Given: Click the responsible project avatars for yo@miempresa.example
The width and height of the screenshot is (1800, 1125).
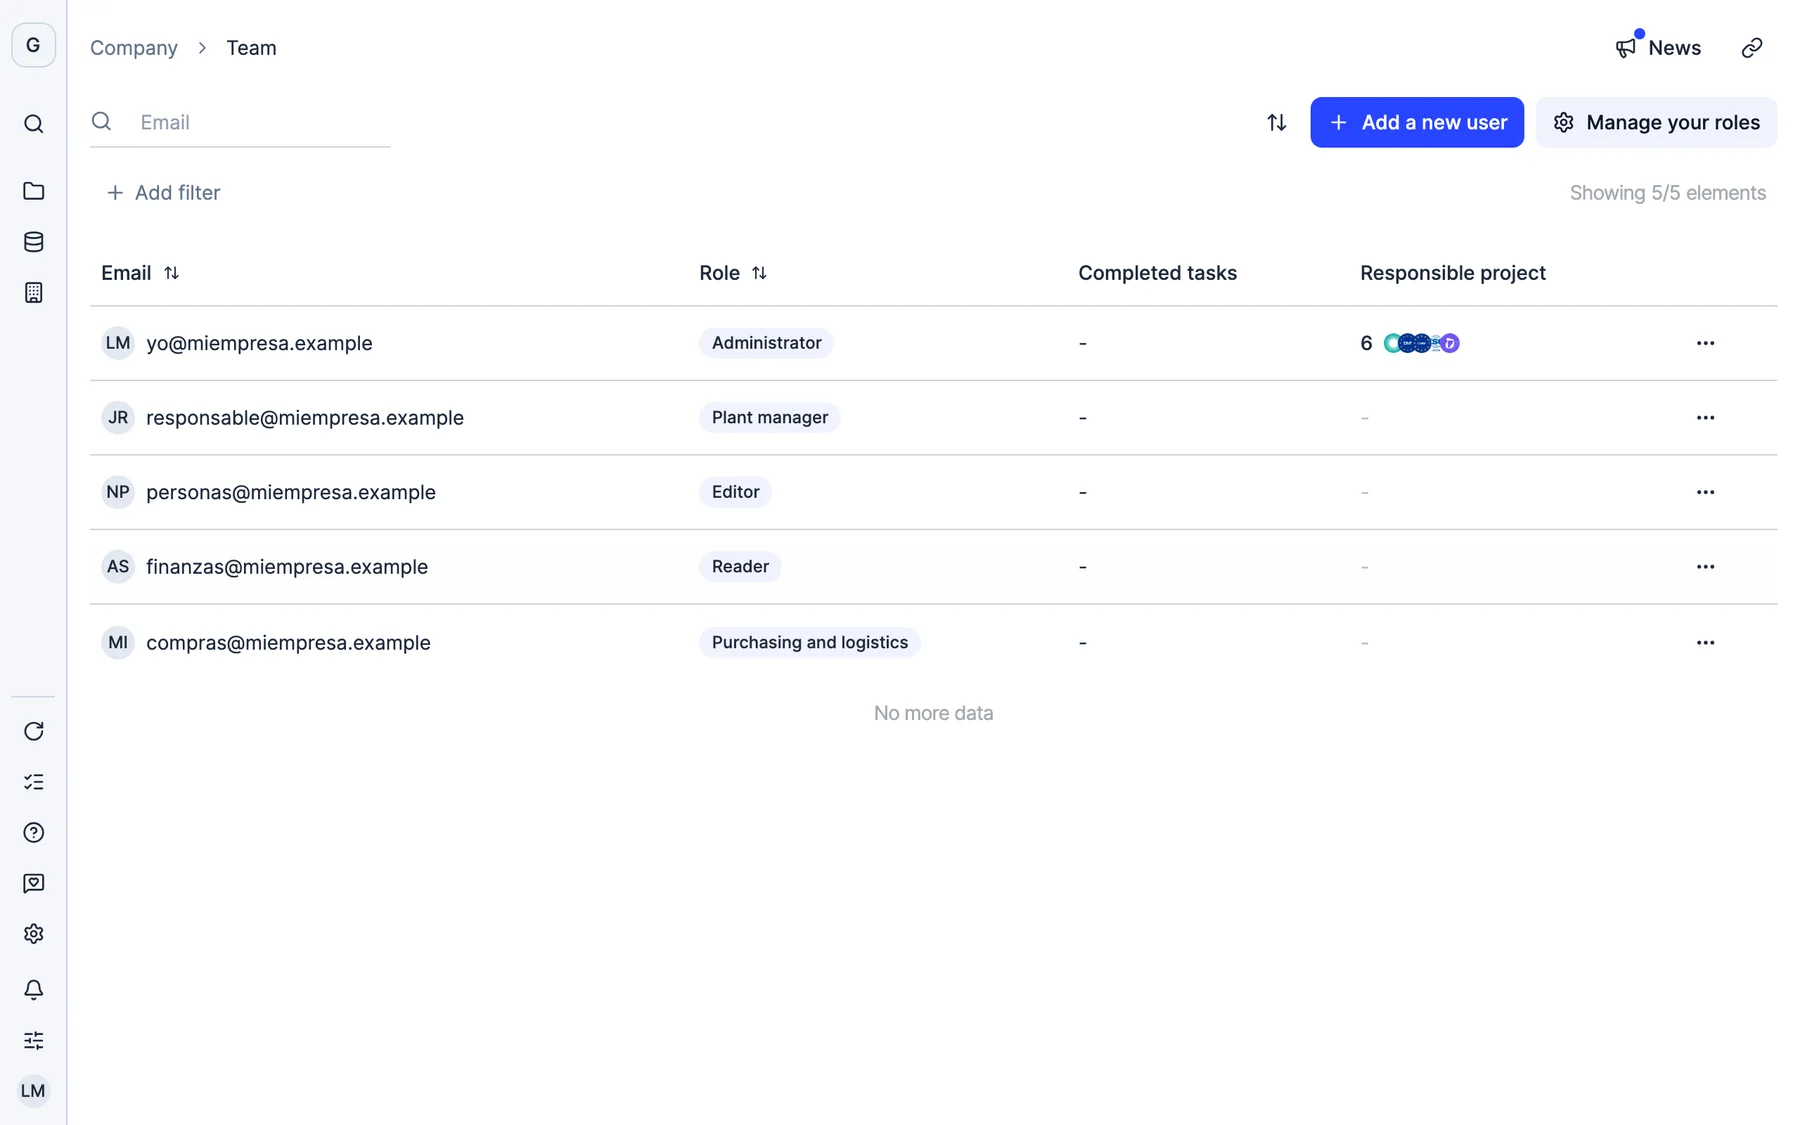Looking at the screenshot, I should click(x=1421, y=343).
